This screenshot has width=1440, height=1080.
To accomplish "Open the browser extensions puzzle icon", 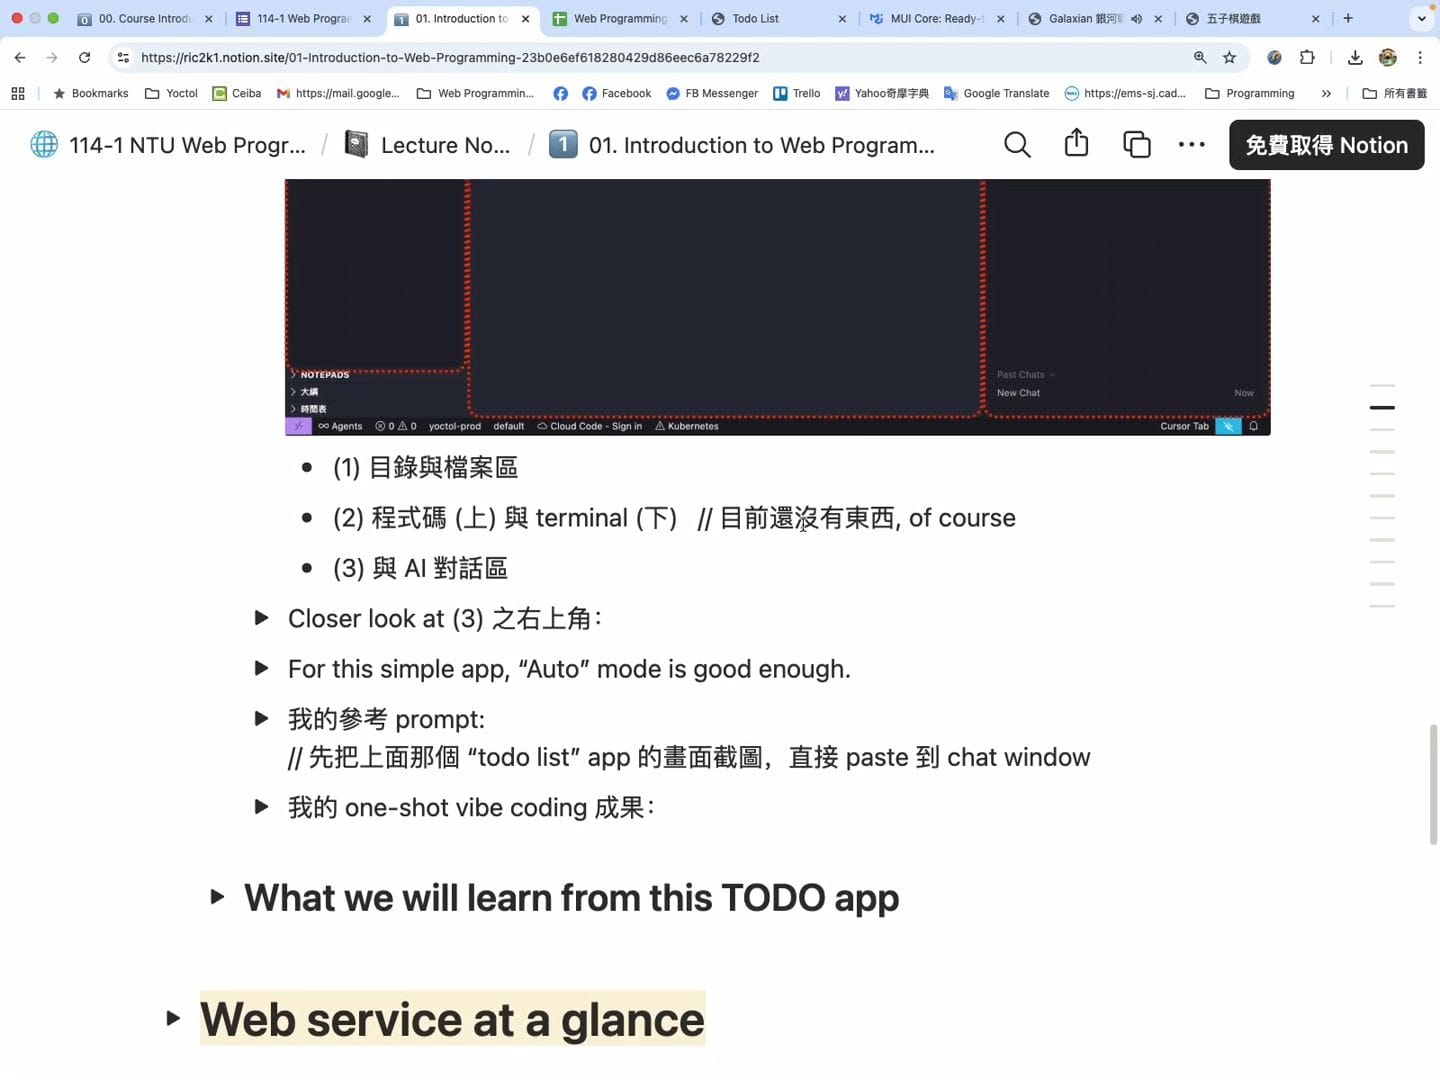I will point(1307,58).
